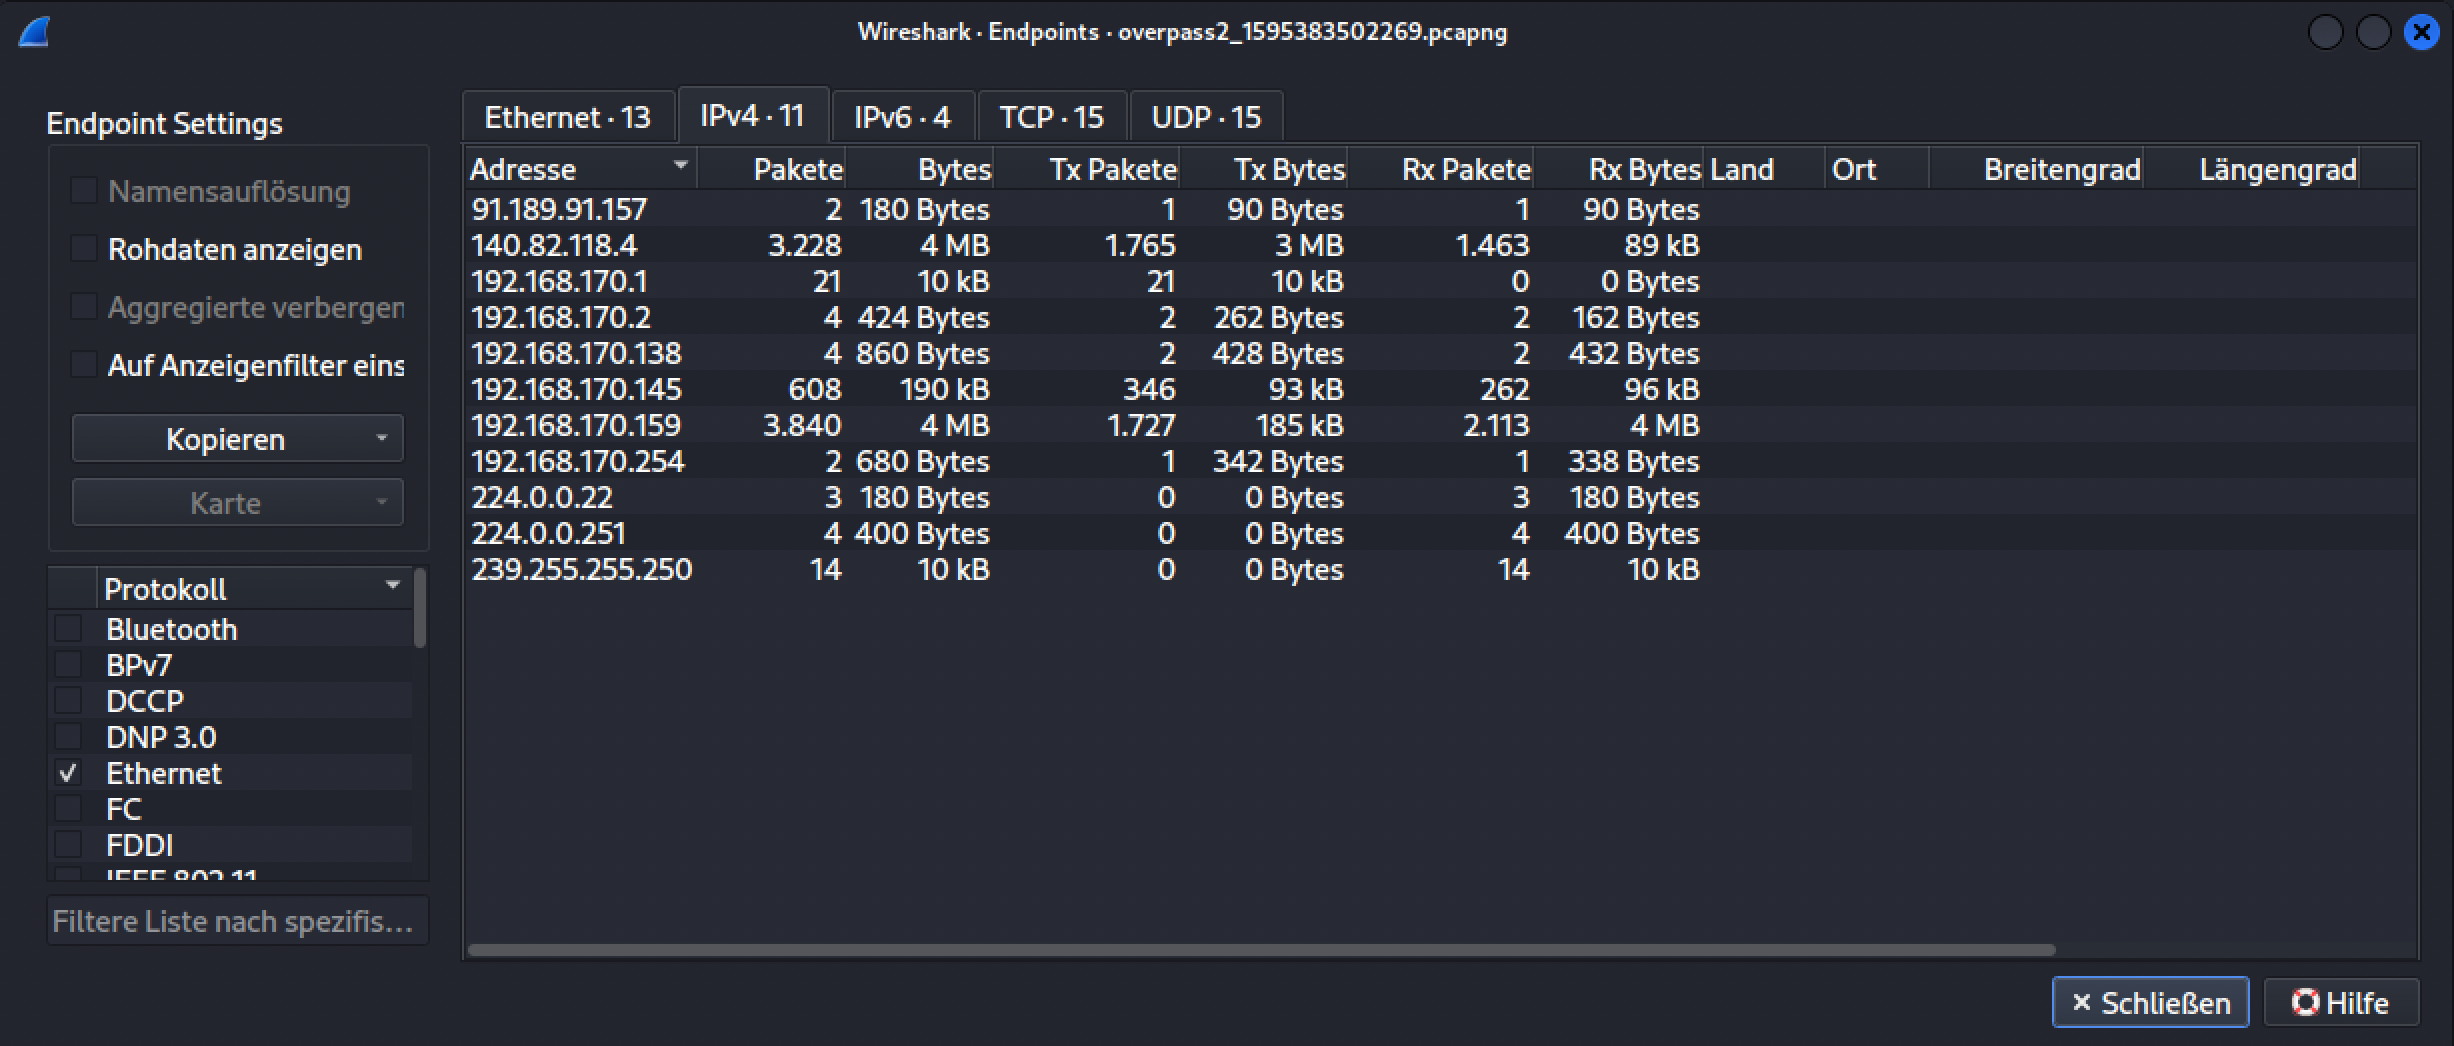Sort by the Adresse column header

point(580,168)
